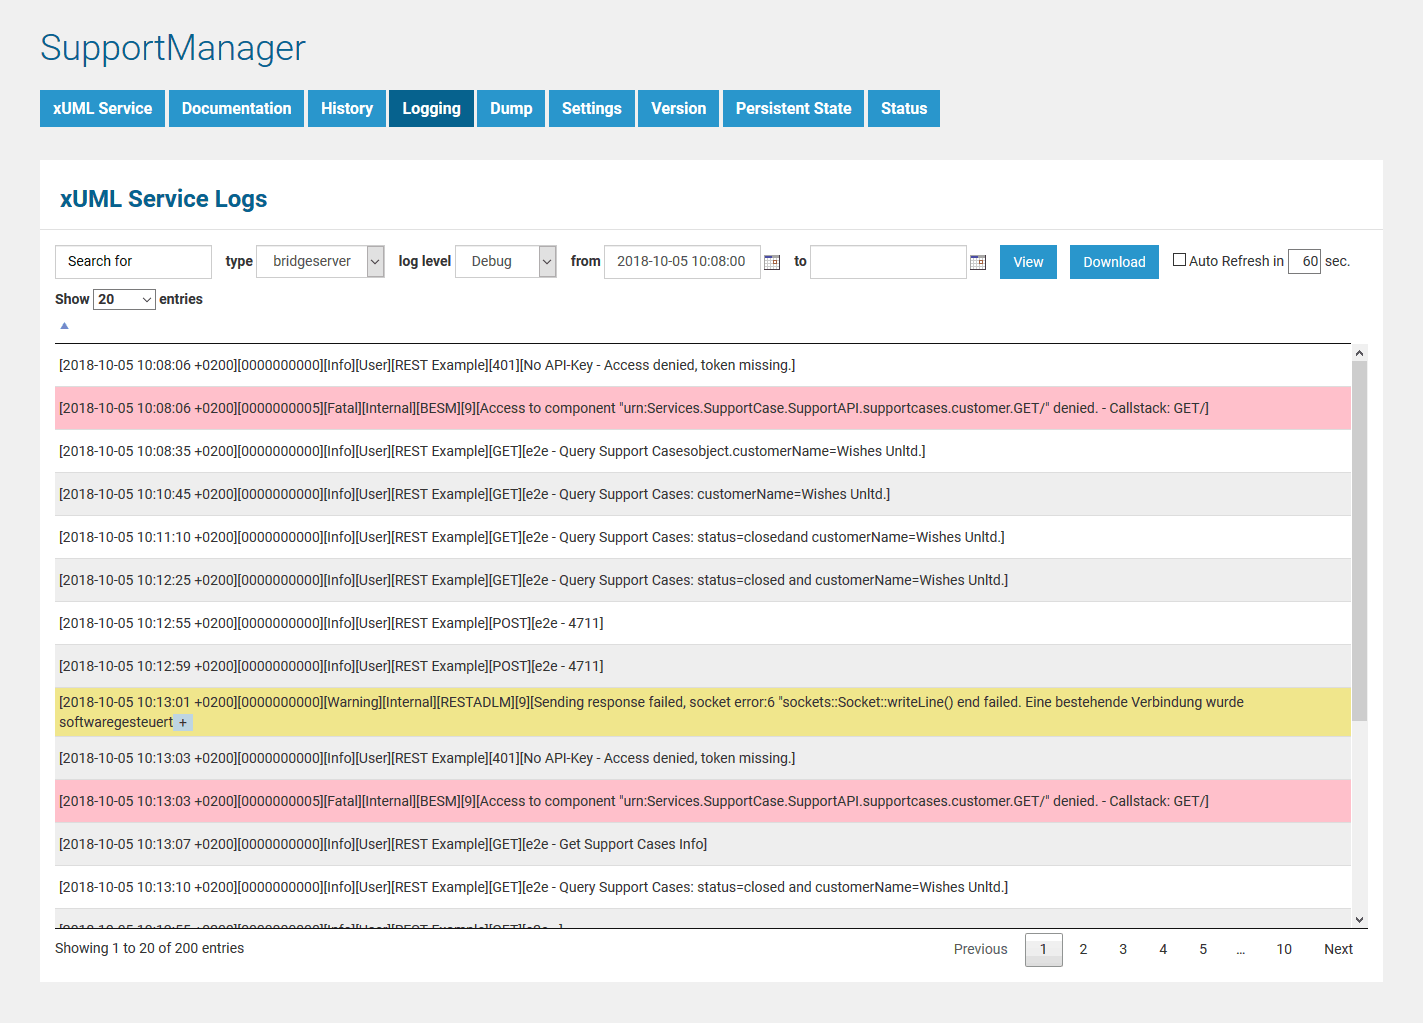Click the sort arrow above the log list

64,326
